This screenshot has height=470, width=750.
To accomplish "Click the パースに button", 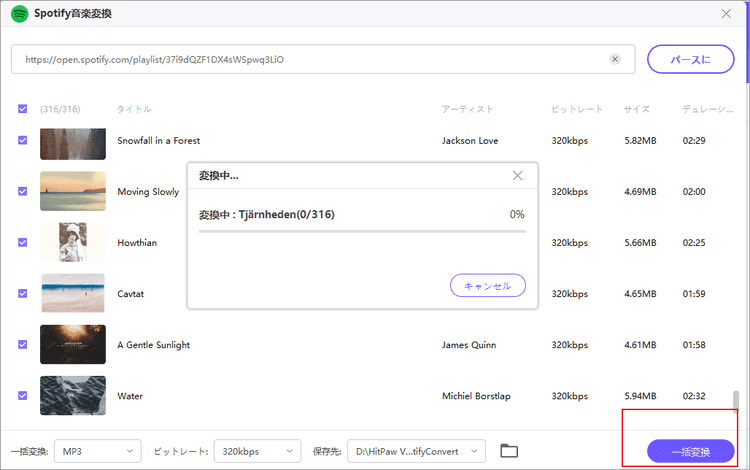I will click(x=690, y=59).
